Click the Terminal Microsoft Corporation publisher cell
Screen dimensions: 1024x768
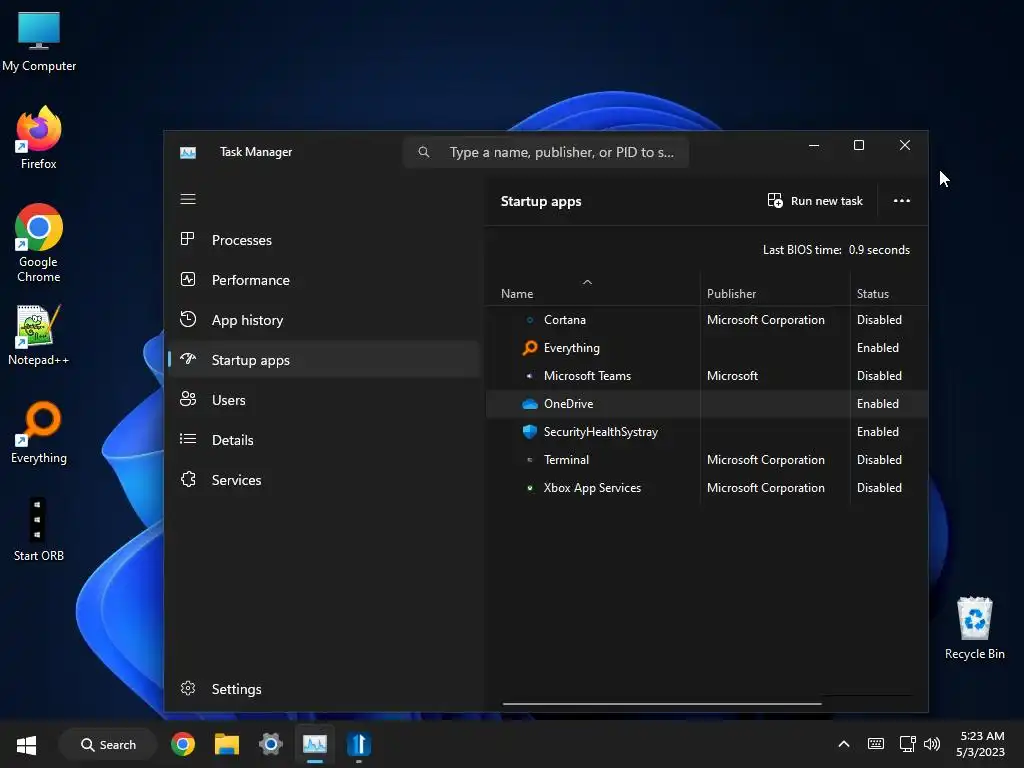tap(775, 460)
